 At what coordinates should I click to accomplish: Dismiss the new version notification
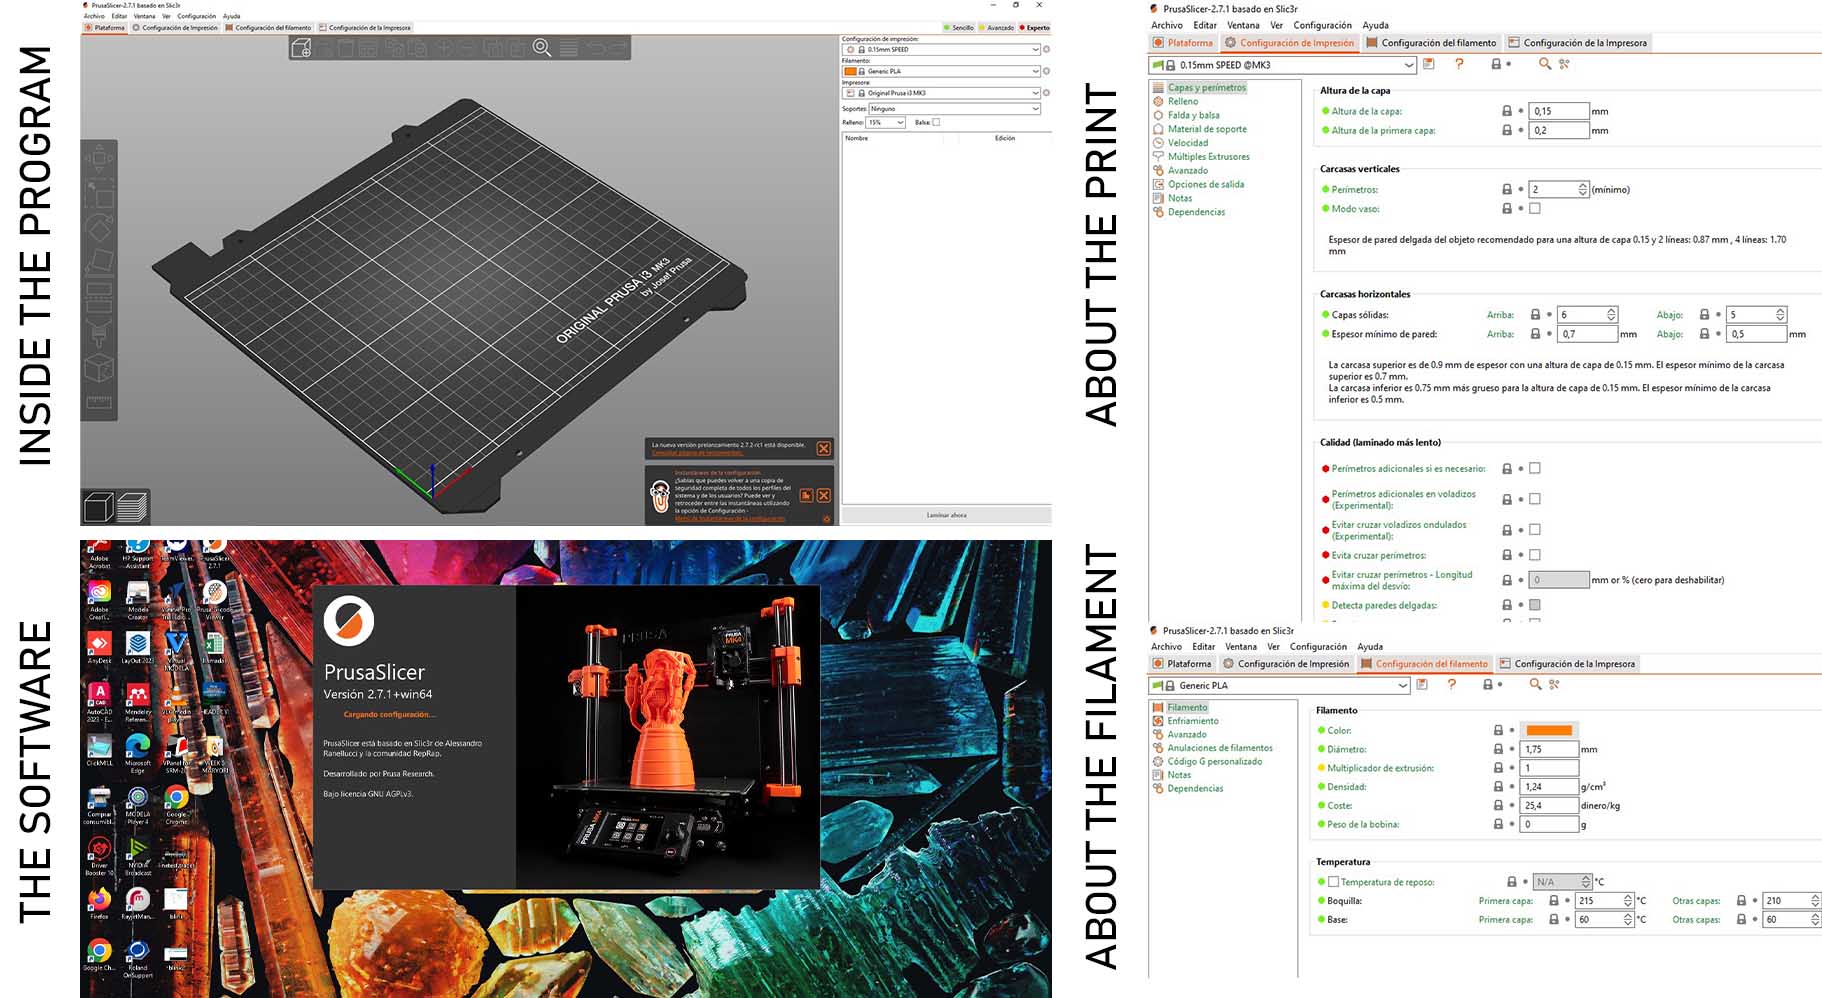(x=823, y=449)
